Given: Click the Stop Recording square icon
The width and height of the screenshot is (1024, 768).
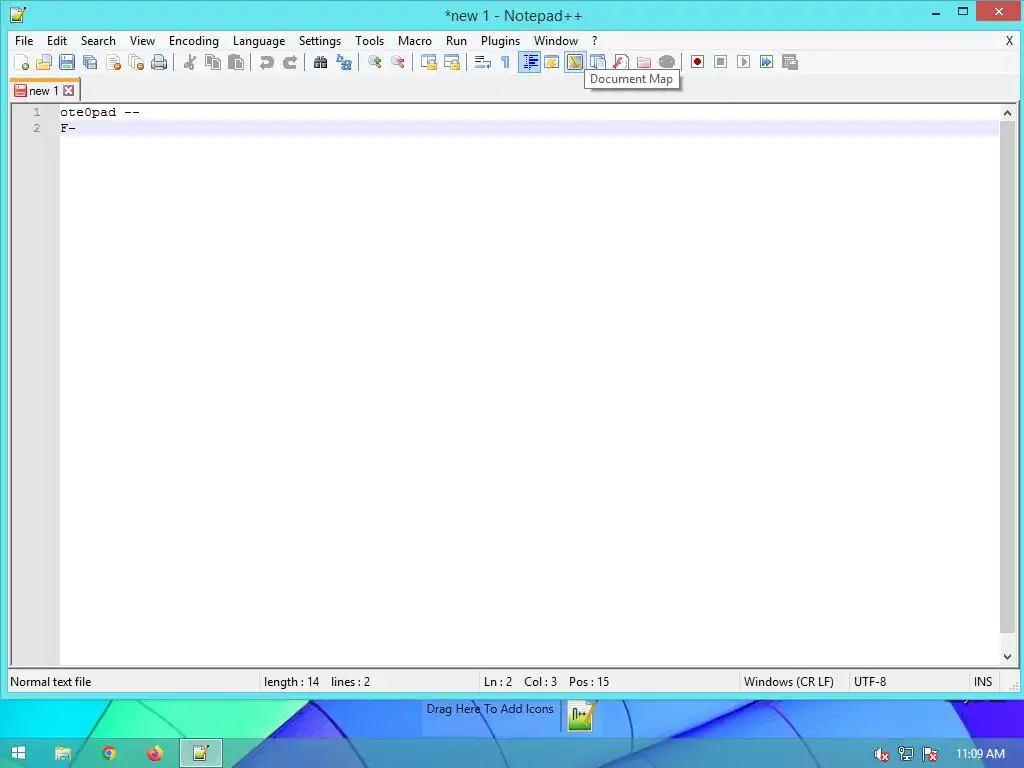Looking at the screenshot, I should pos(720,62).
